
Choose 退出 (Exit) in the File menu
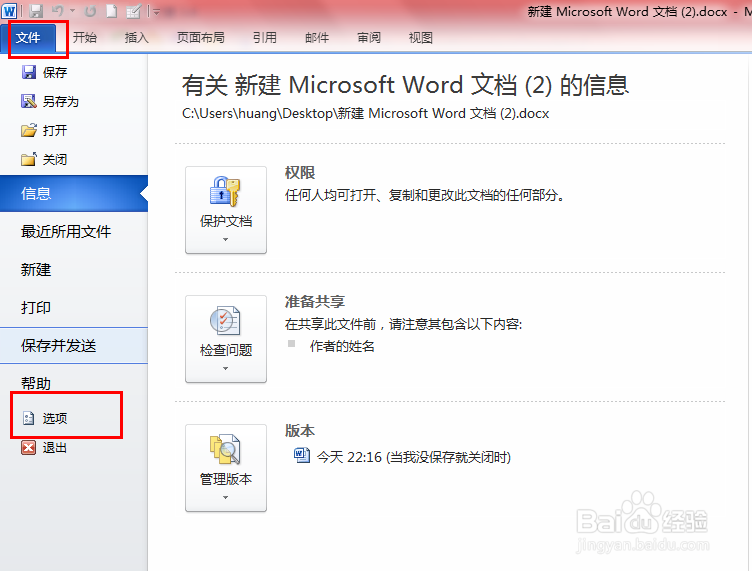click(55, 447)
